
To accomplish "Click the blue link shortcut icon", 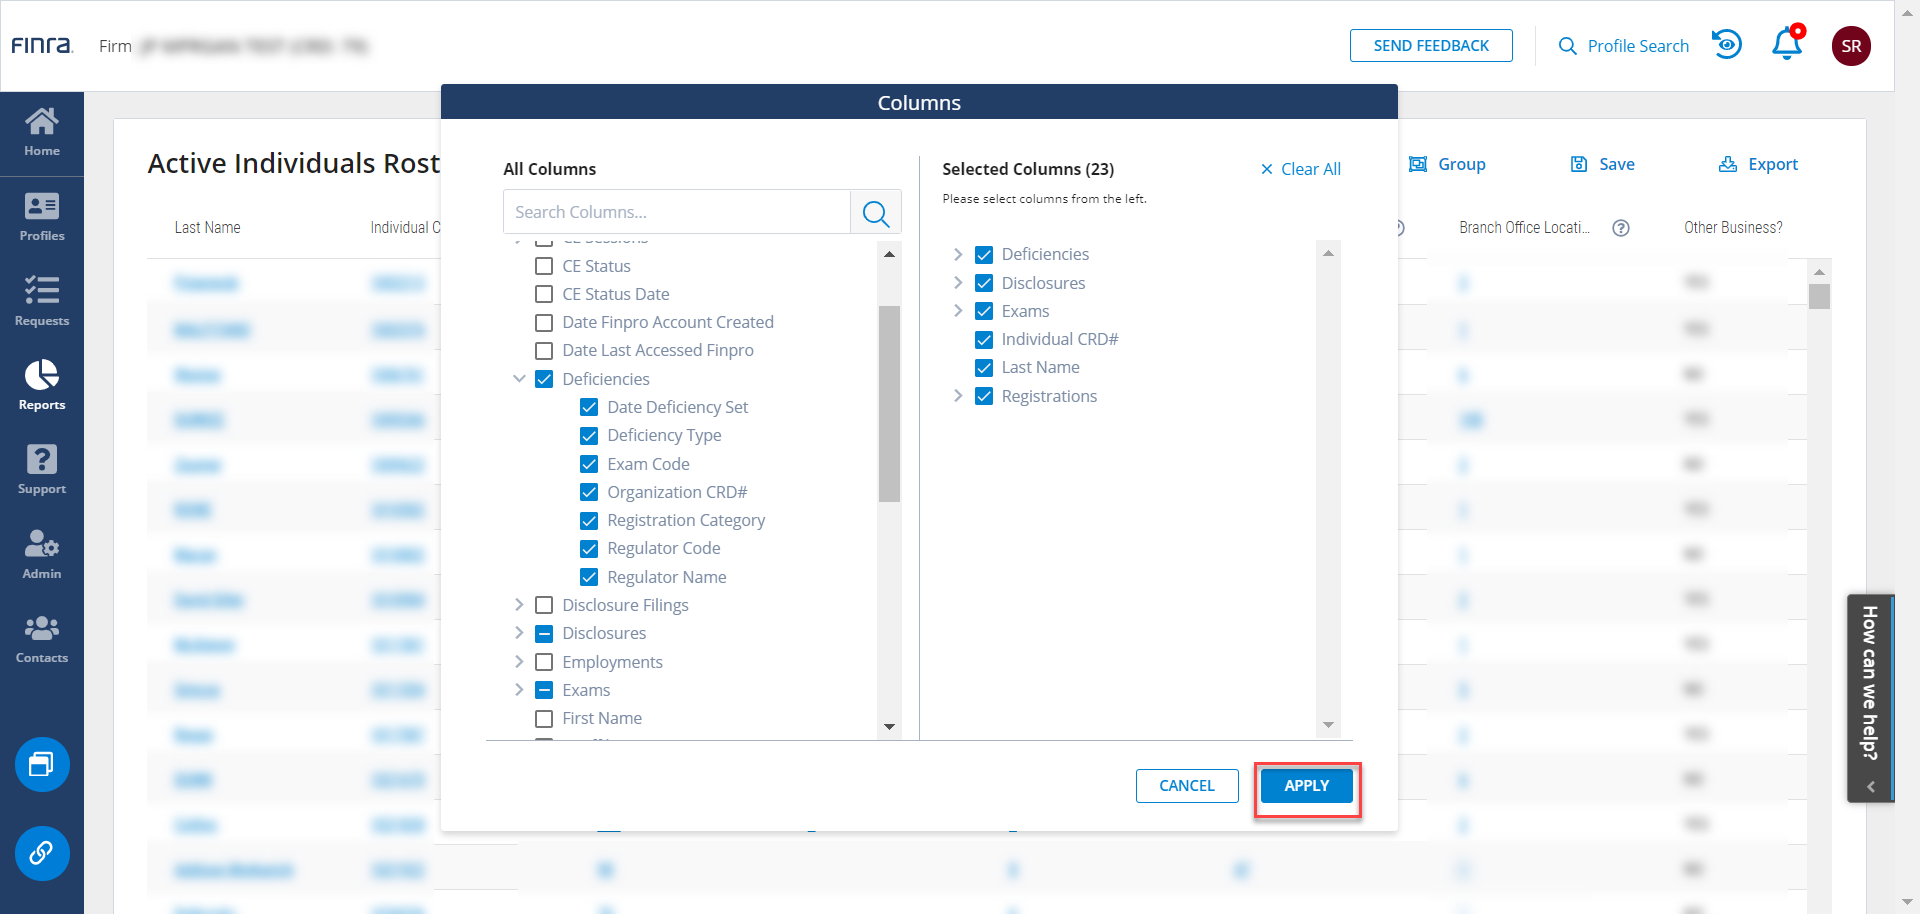I will pos(42,853).
